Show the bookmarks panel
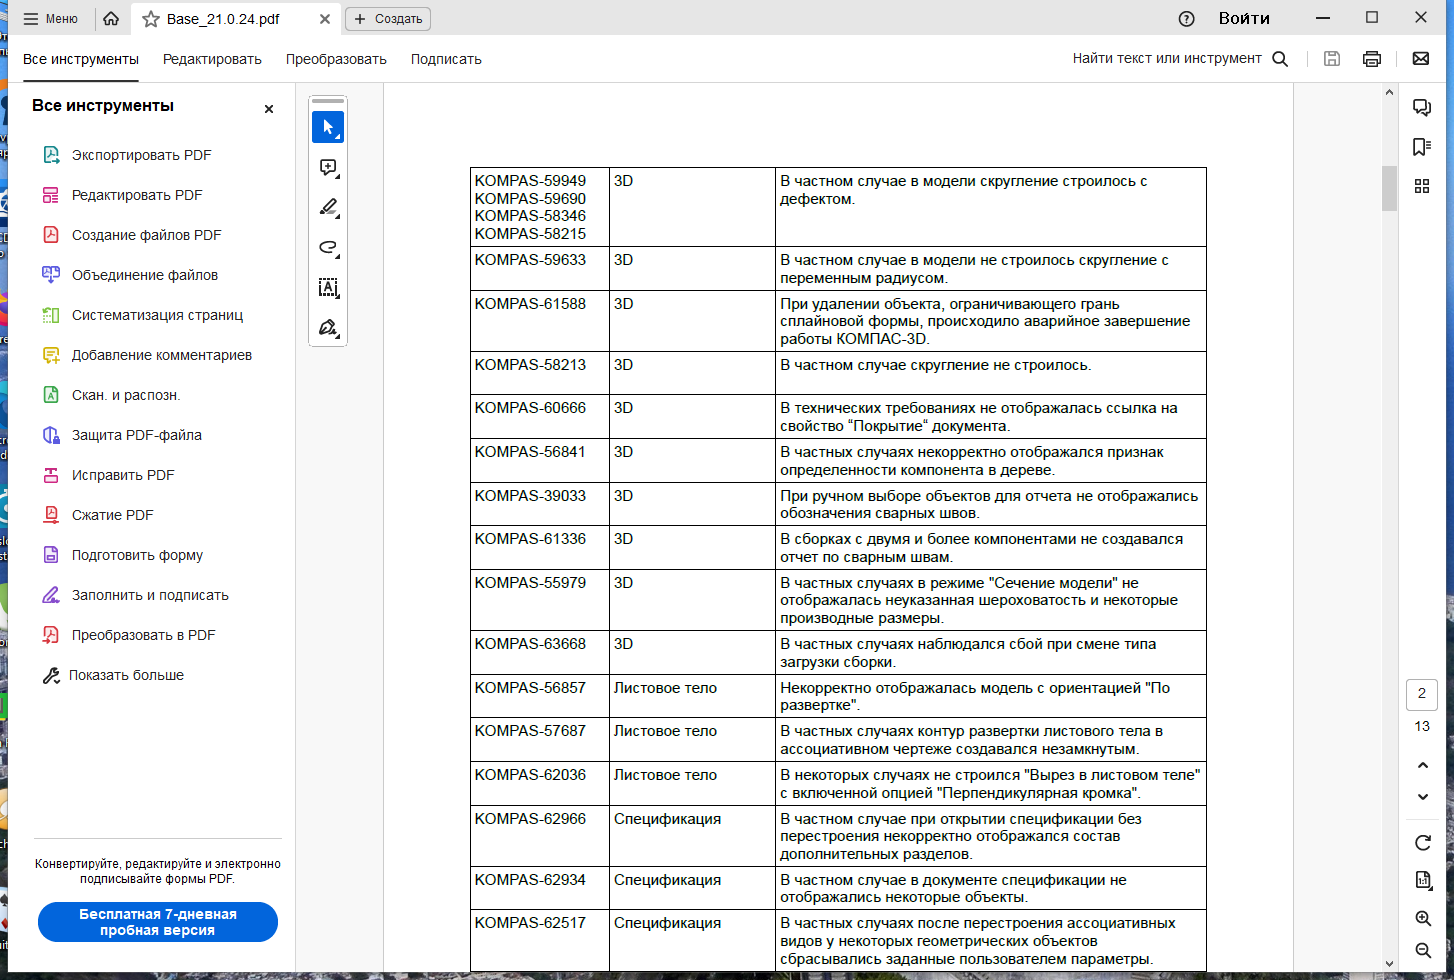 1421,147
